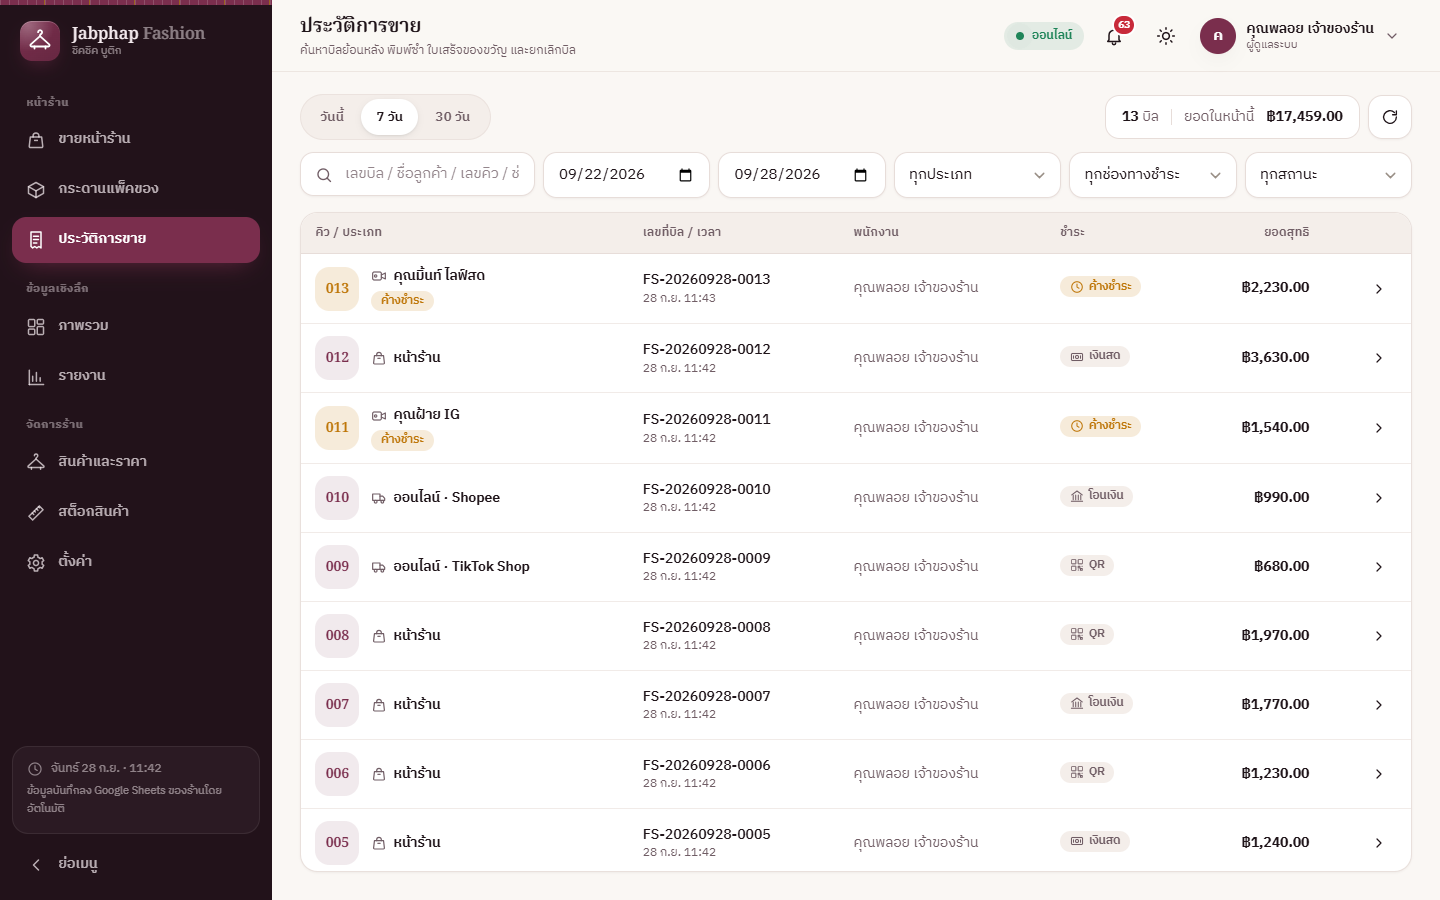Image resolution: width=1440 pixels, height=900 pixels.
Task: Click the สินค้าและราคา hanger icon
Action: pyautogui.click(x=36, y=462)
